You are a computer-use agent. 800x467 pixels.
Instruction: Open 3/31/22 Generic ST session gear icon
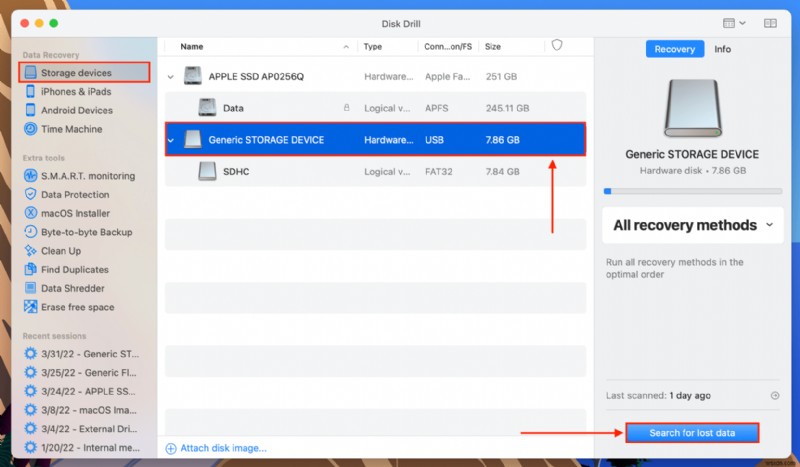(x=31, y=354)
